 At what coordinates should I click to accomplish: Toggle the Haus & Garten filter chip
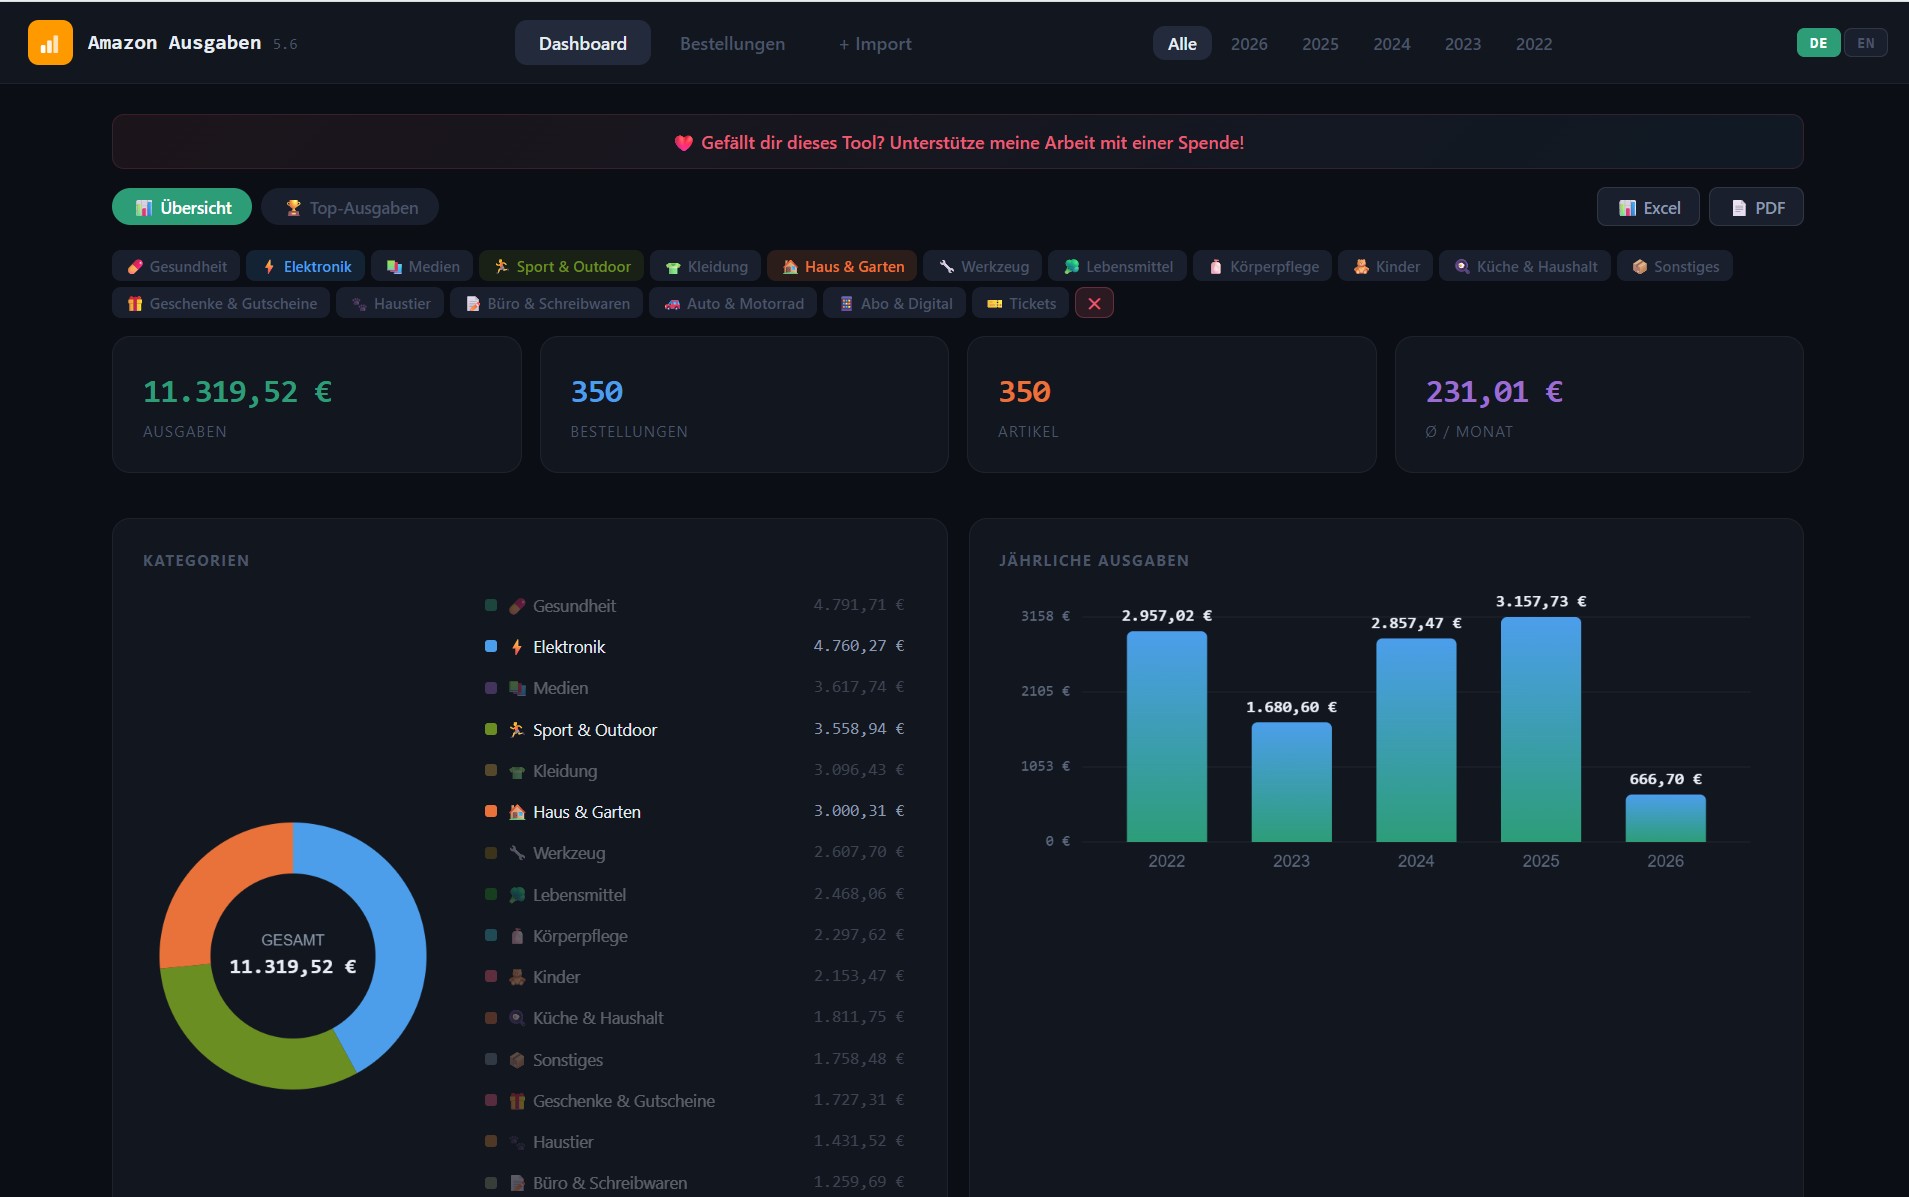point(842,266)
